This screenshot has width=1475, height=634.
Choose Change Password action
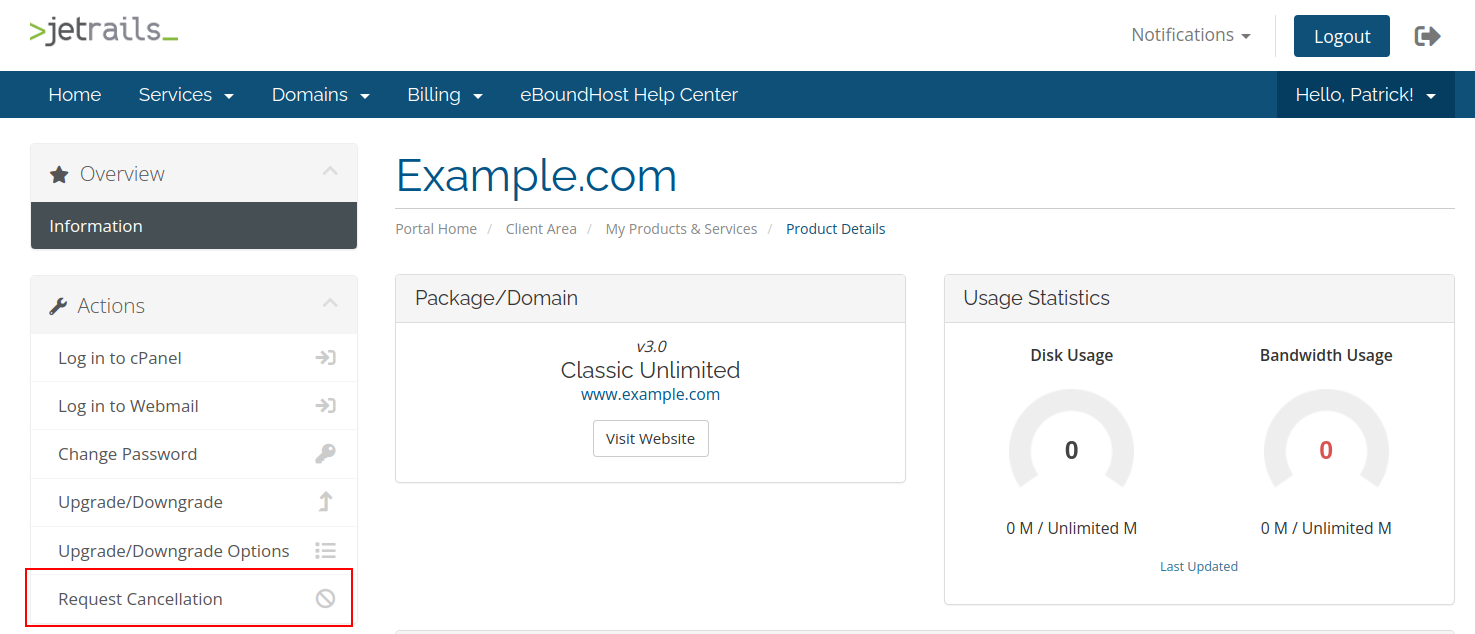194,454
